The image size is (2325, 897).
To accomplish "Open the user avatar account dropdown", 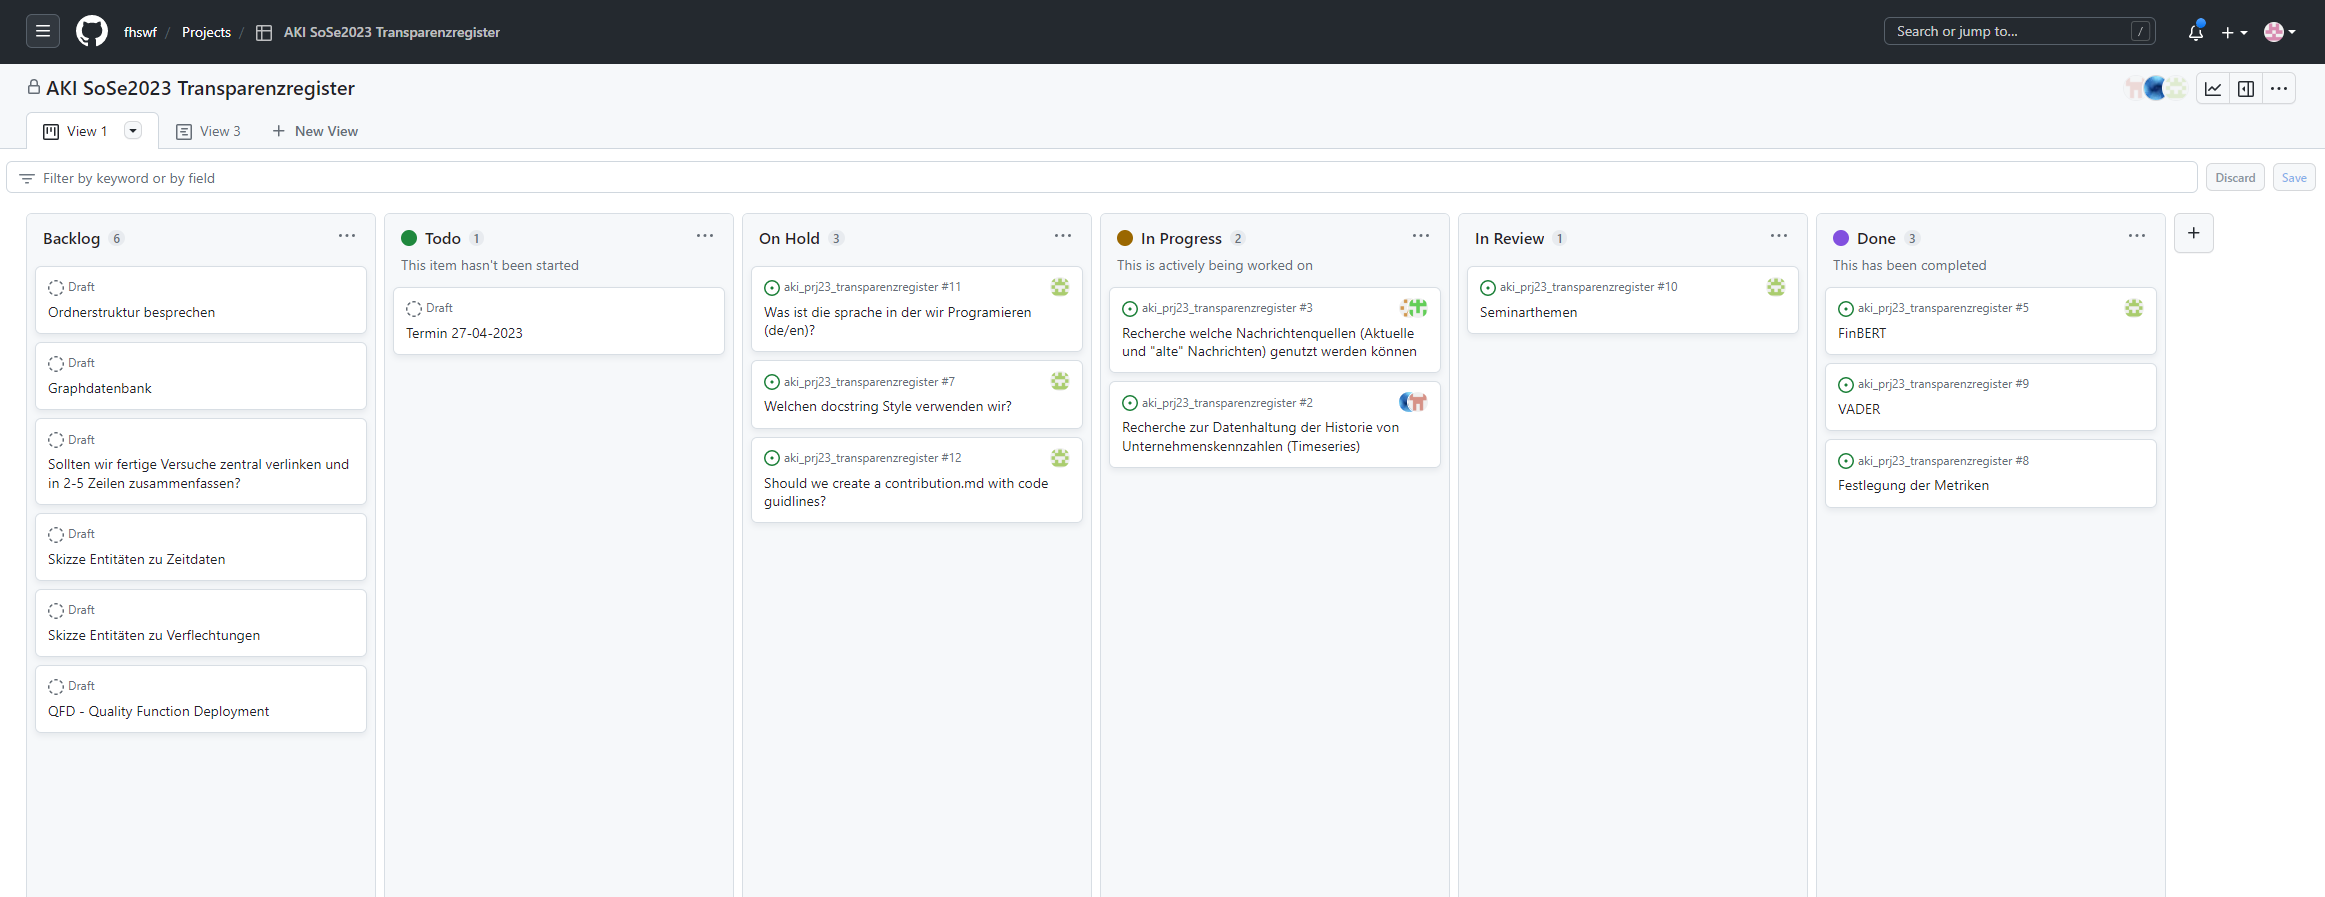I will [x=2279, y=32].
